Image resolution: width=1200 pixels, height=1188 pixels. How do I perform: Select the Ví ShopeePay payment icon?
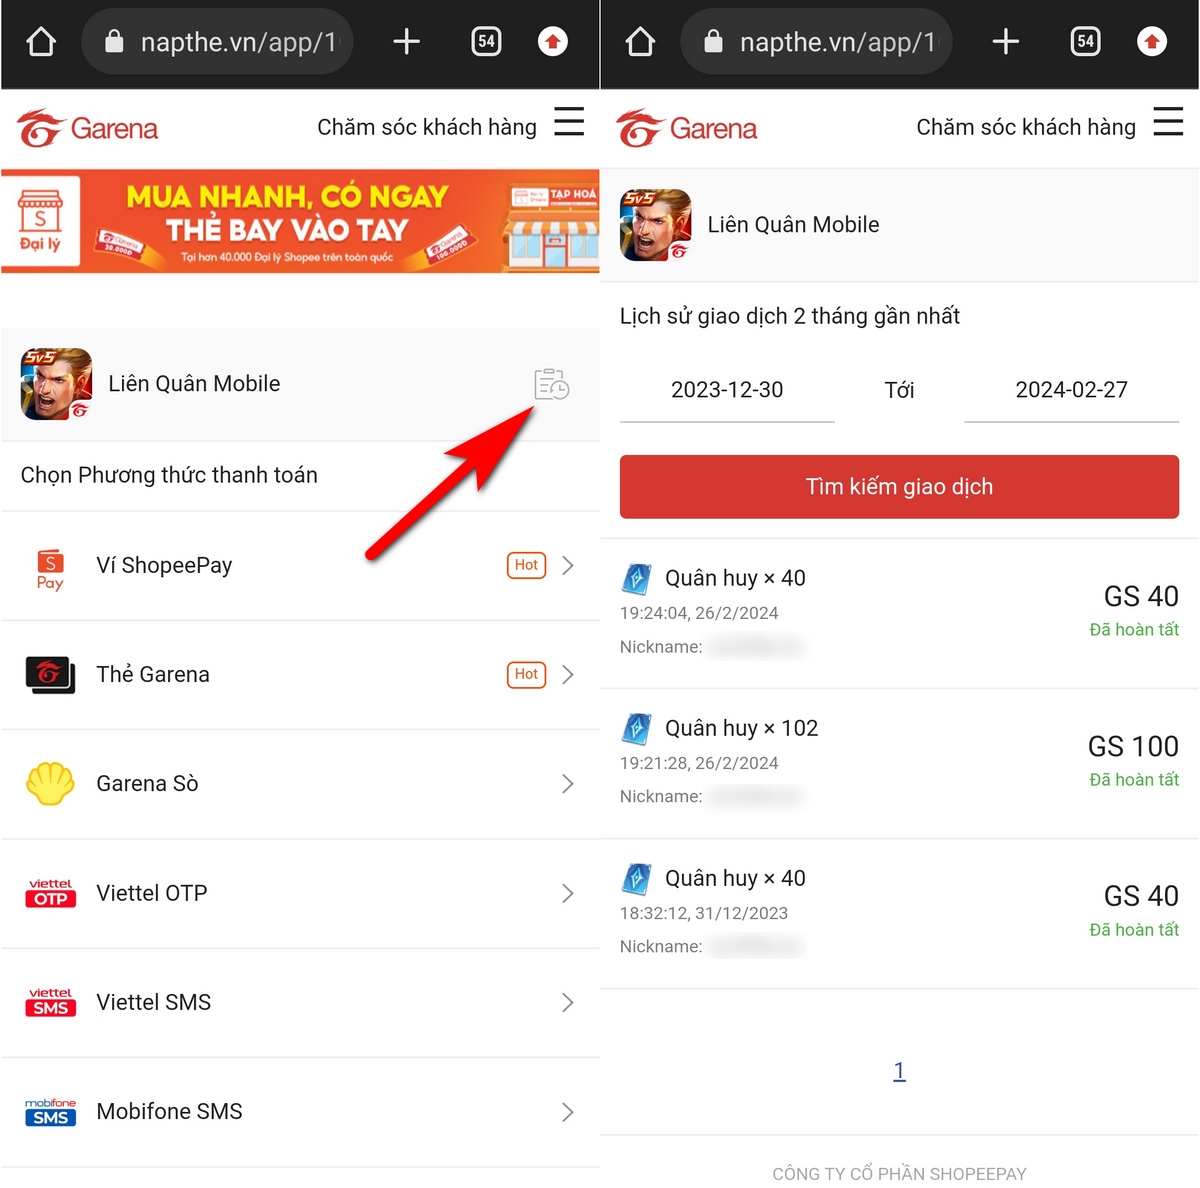point(50,565)
